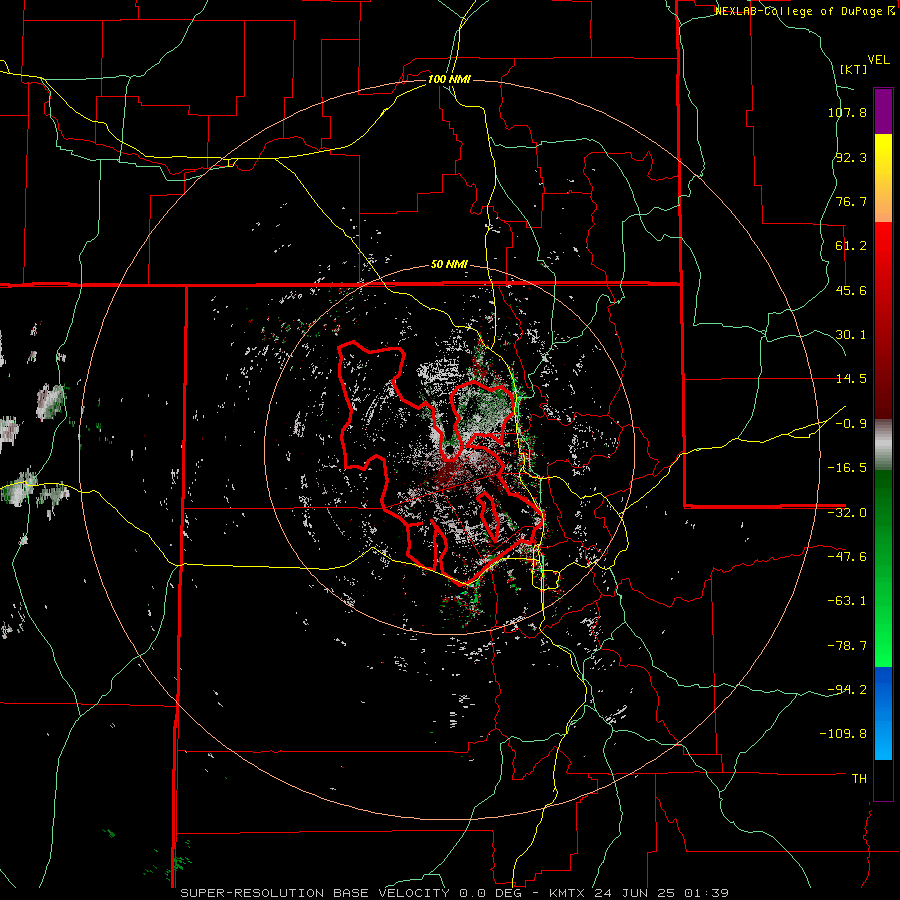Click the VEL legend title
900x900 pixels.
point(879,59)
